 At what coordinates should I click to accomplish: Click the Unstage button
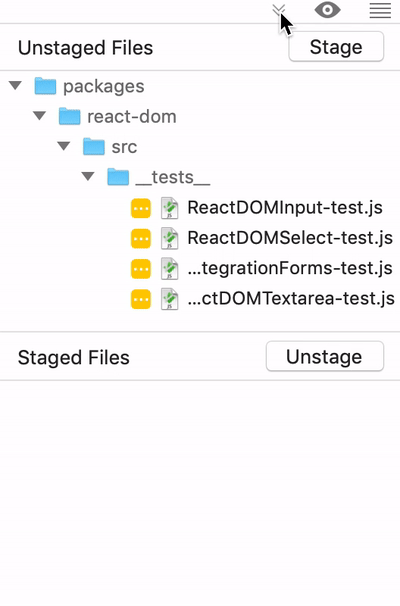(x=325, y=356)
